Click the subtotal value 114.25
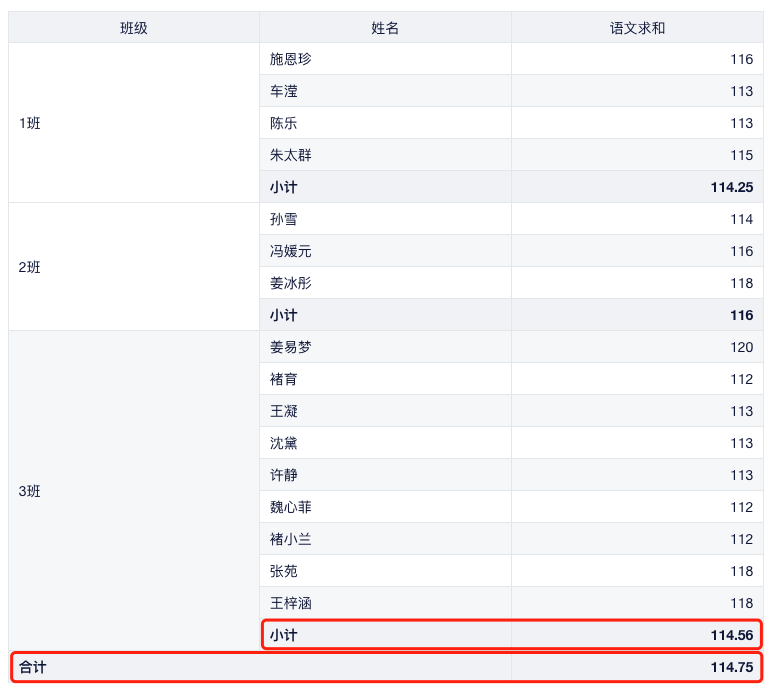The height and width of the screenshot is (692, 775). click(x=731, y=187)
